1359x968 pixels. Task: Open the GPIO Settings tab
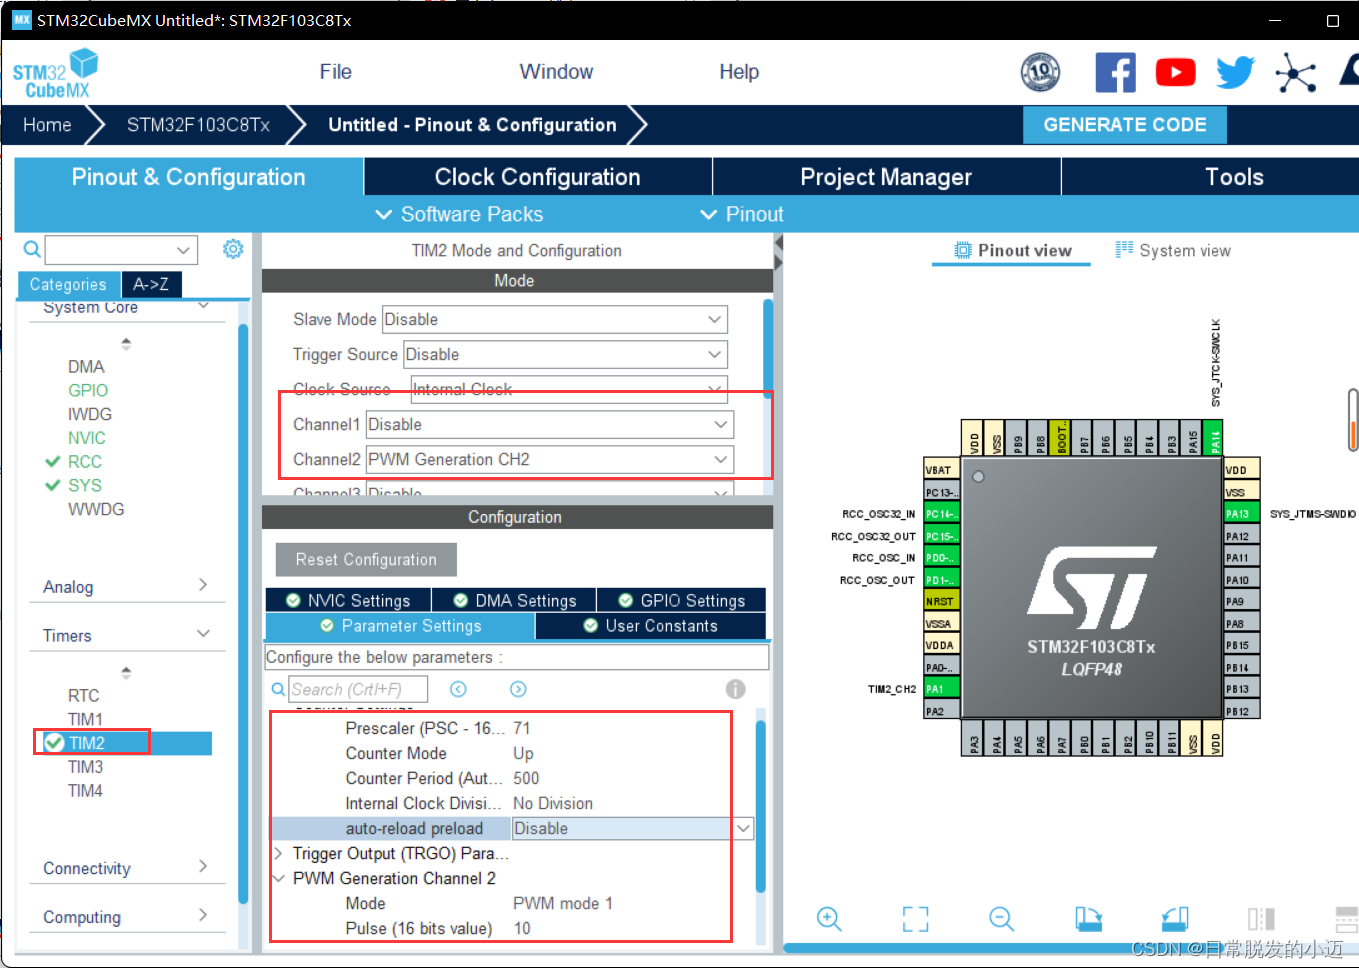(x=682, y=600)
